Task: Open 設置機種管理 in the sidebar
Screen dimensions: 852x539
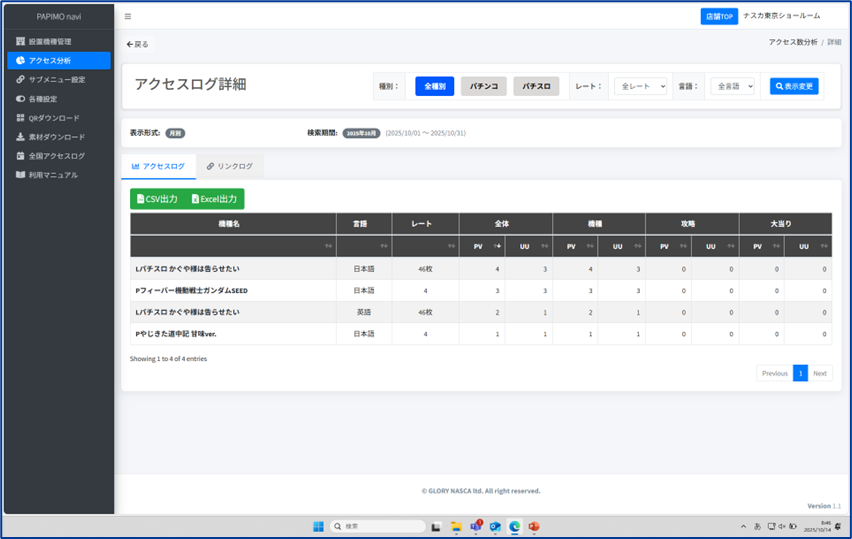Action: point(49,42)
